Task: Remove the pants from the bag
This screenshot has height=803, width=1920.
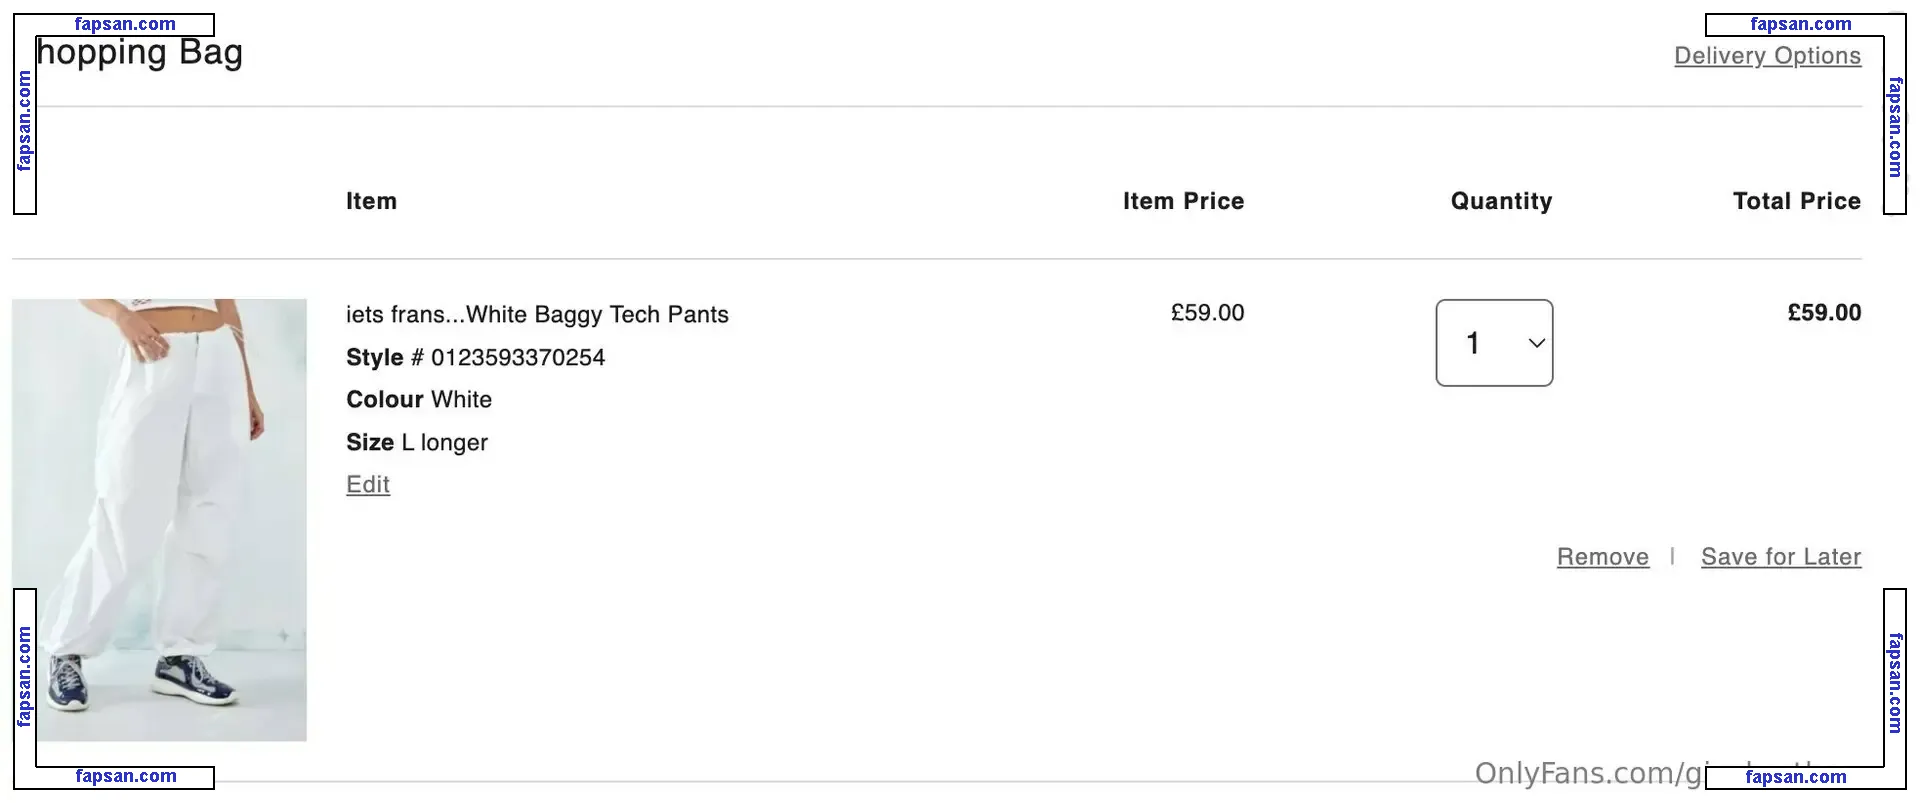Action: (1602, 557)
